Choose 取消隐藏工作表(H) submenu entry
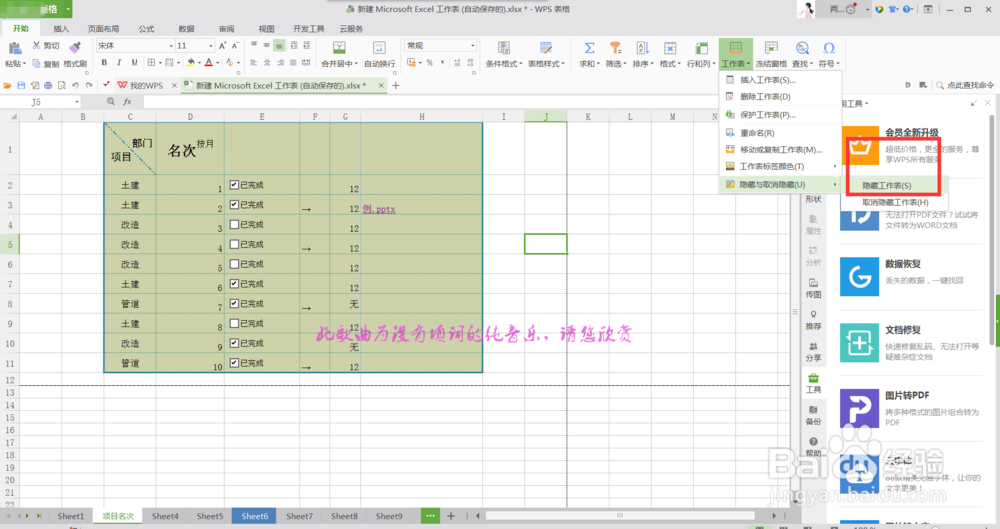Screen dimensions: 1000x529 click(895, 202)
